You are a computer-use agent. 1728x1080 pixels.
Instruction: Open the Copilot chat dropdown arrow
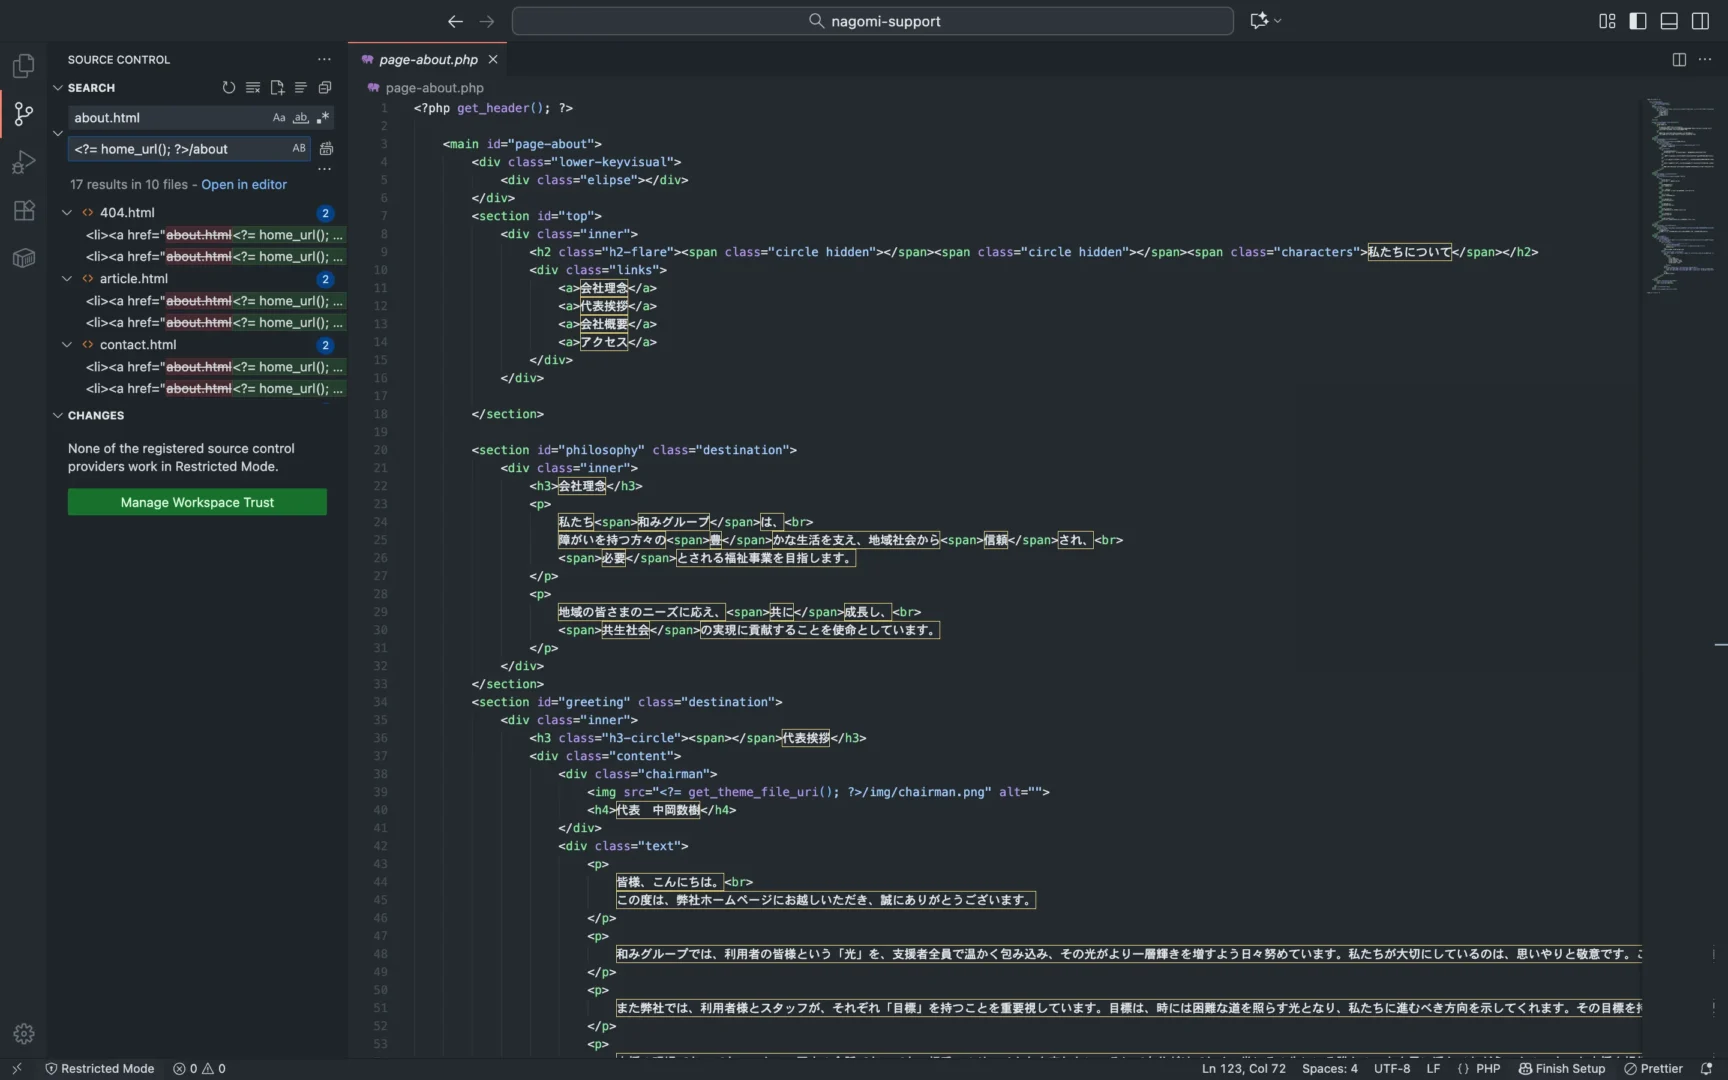1278,21
